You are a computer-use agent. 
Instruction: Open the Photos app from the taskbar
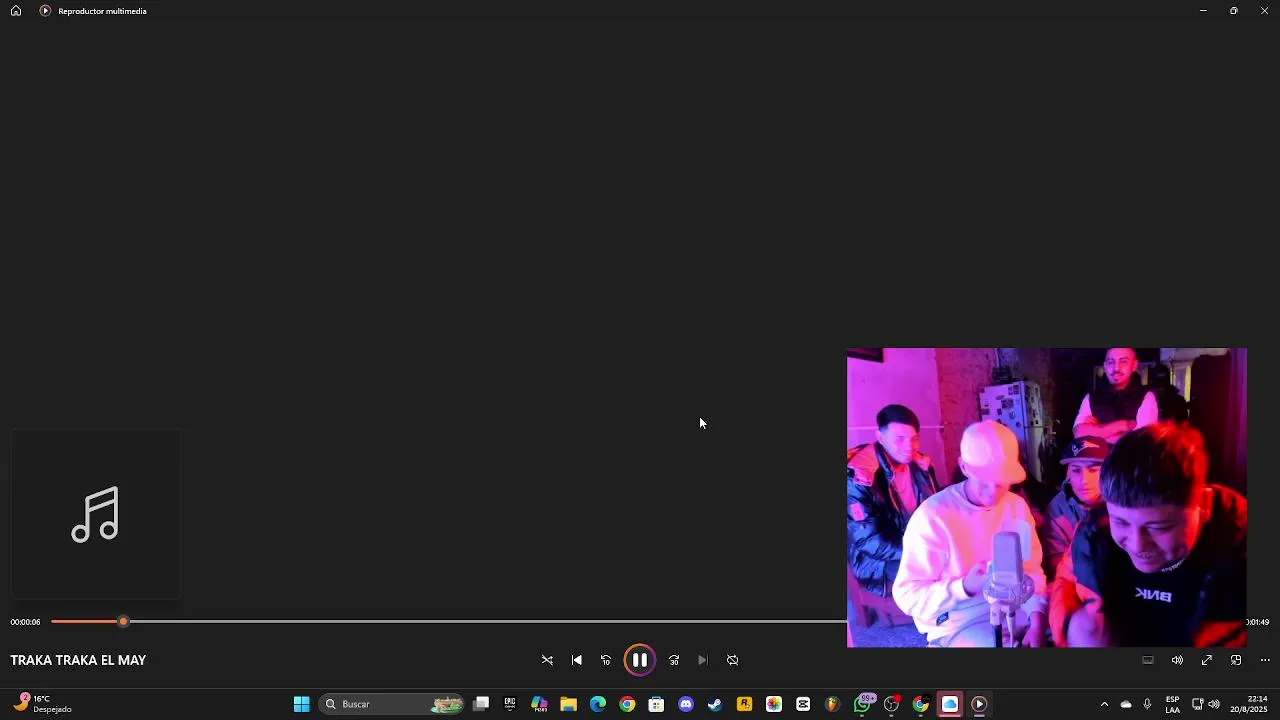click(774, 704)
